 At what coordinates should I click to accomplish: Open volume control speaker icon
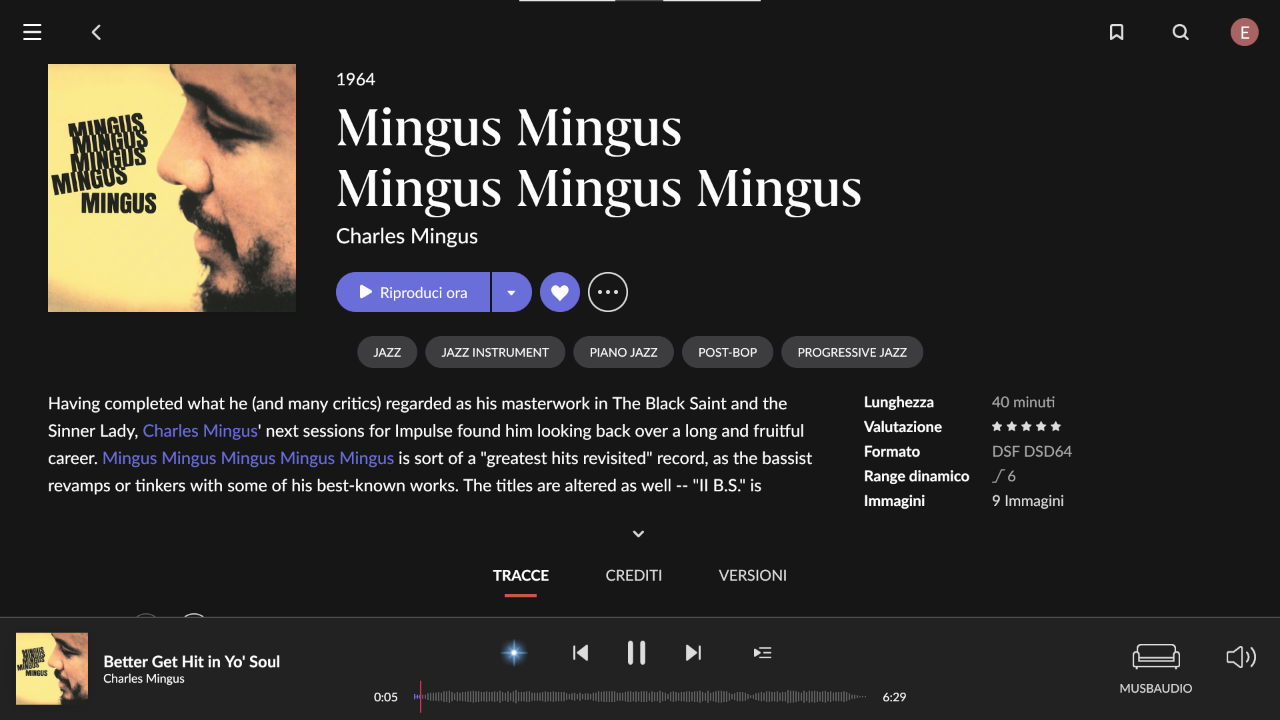tap(1241, 657)
